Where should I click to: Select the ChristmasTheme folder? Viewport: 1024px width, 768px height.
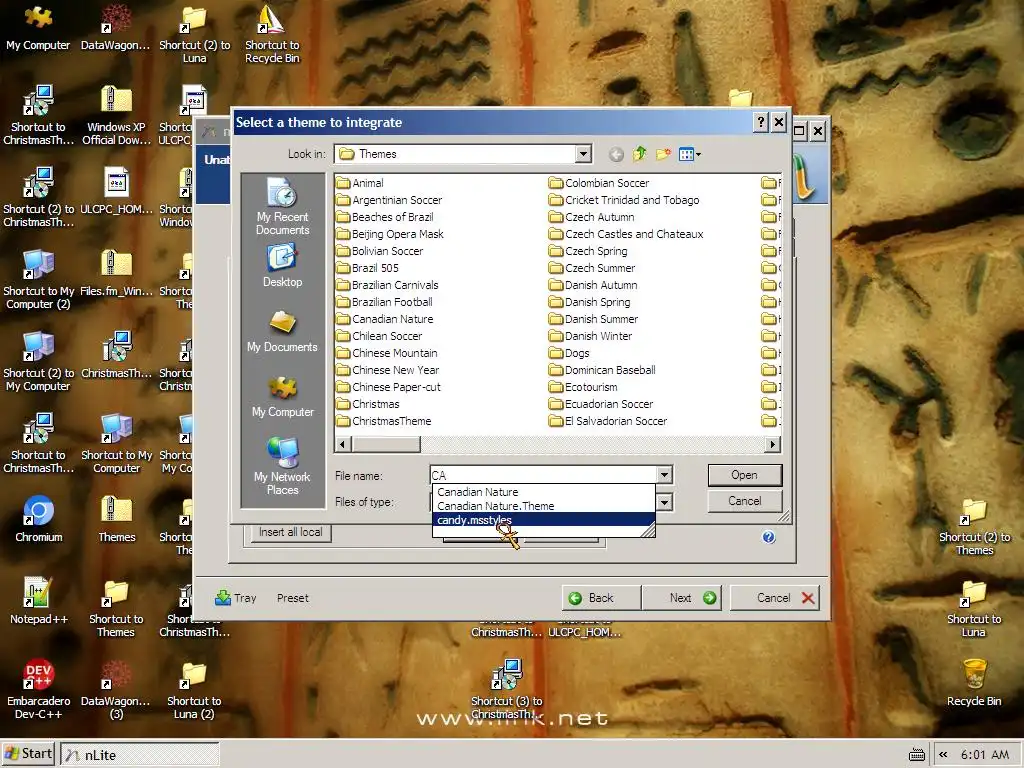pyautogui.click(x=384, y=421)
